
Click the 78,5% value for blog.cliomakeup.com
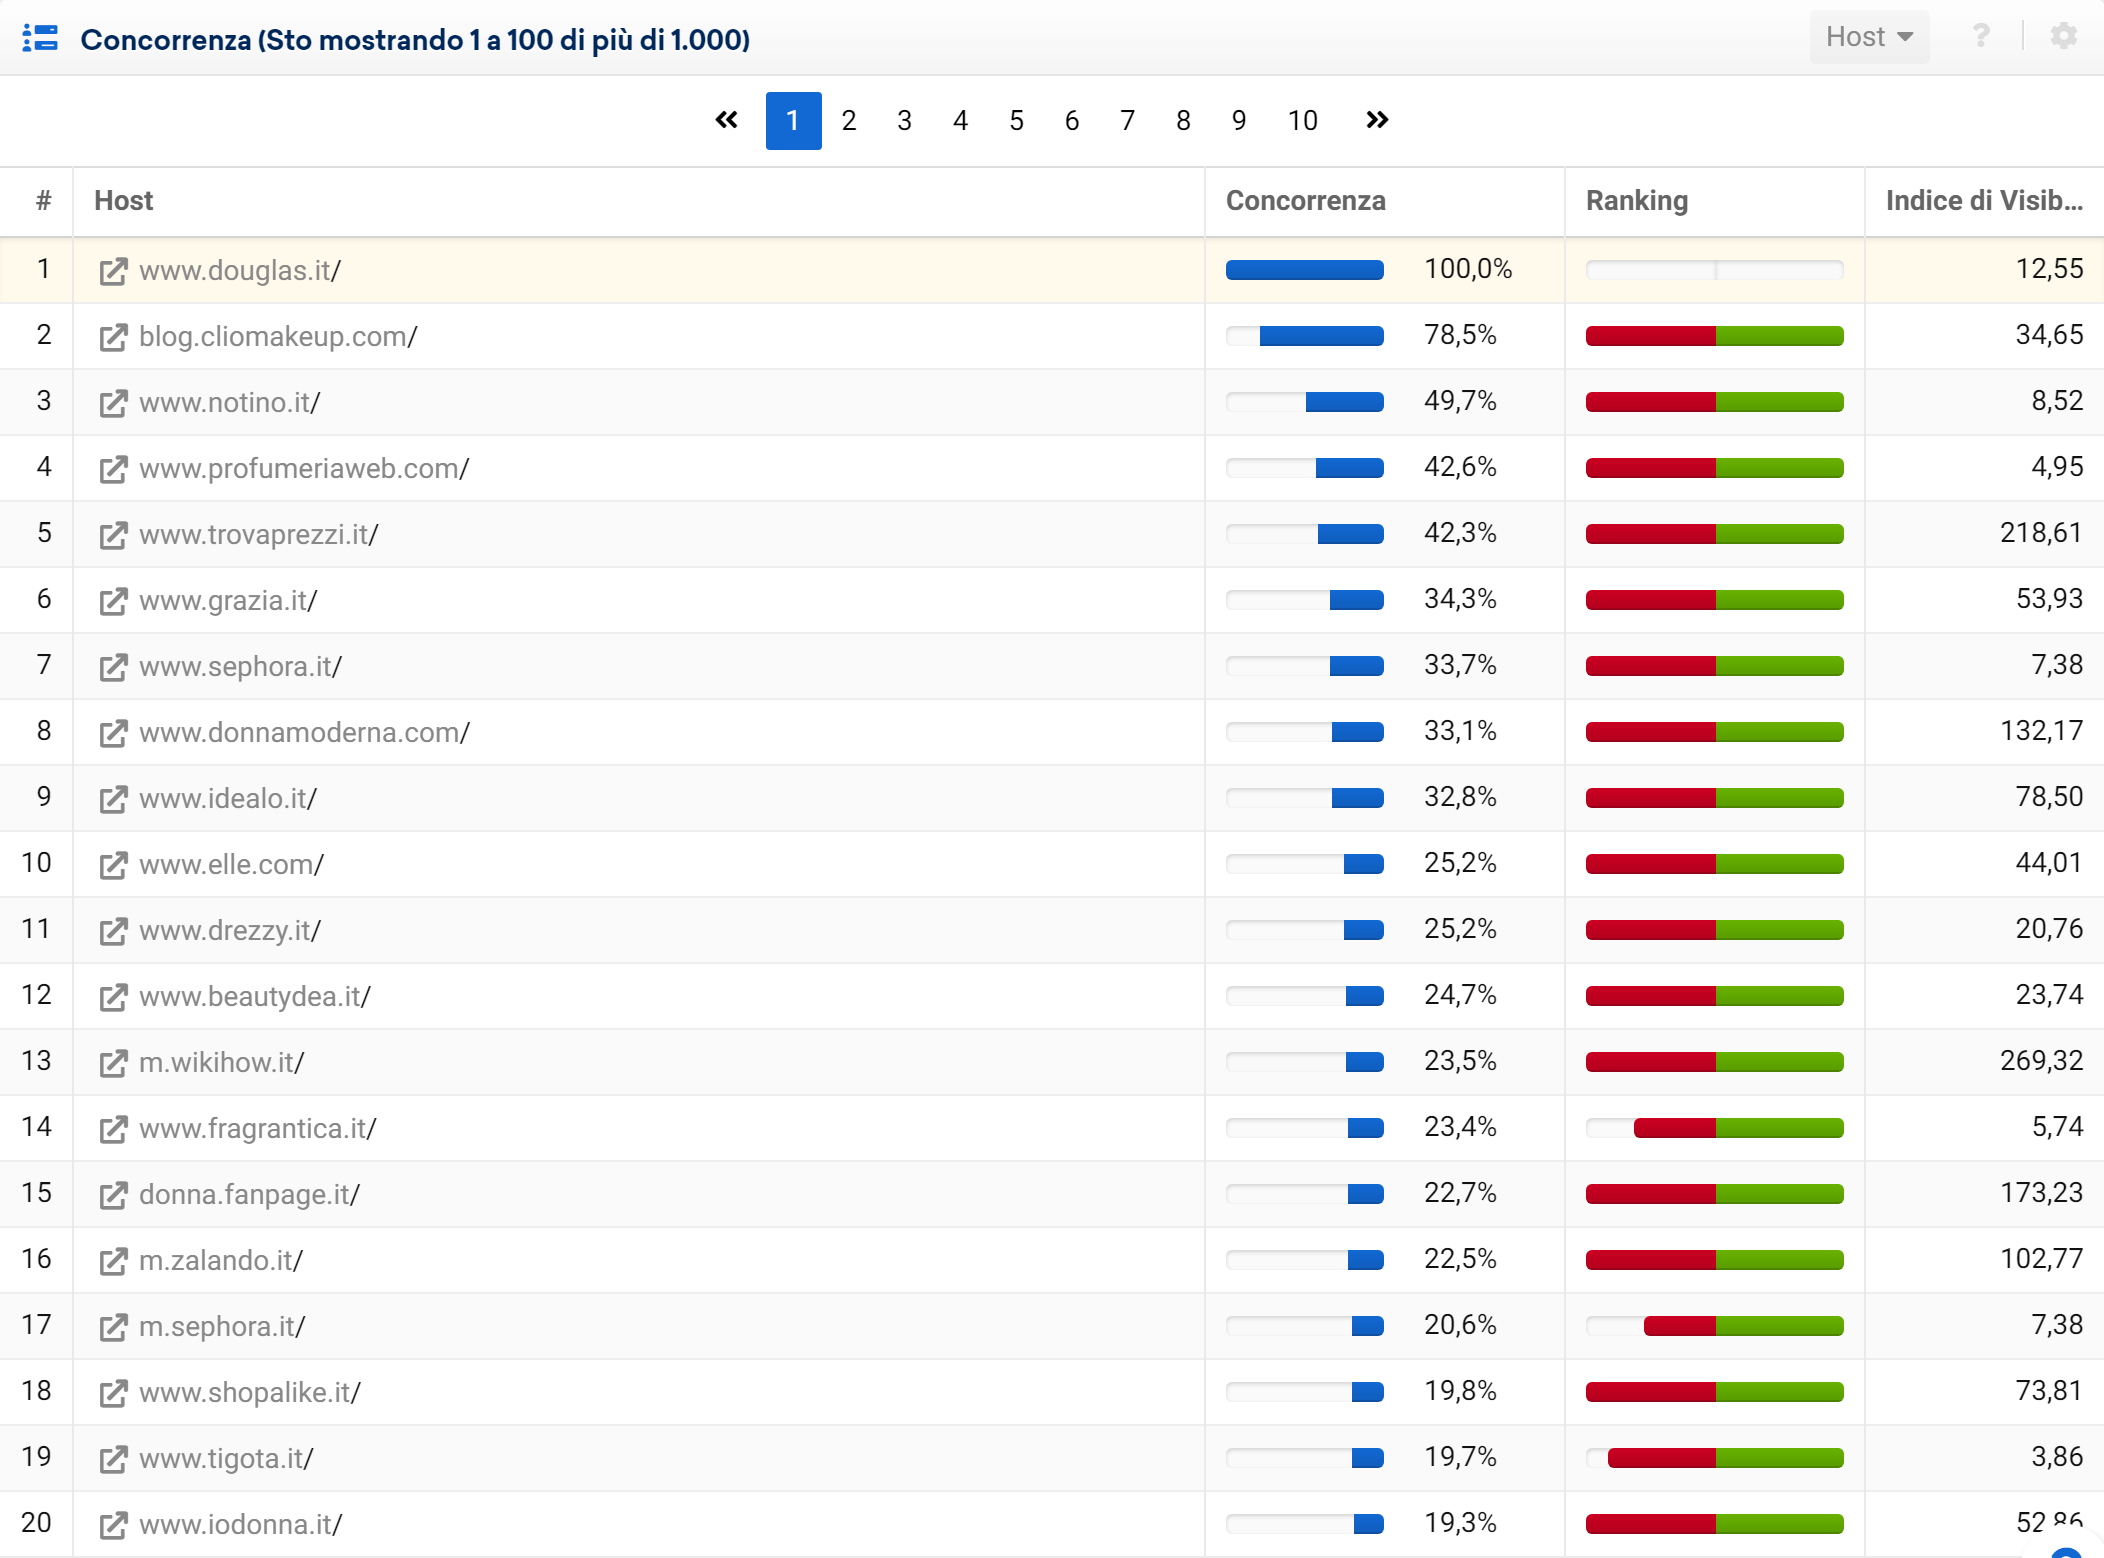(1460, 335)
